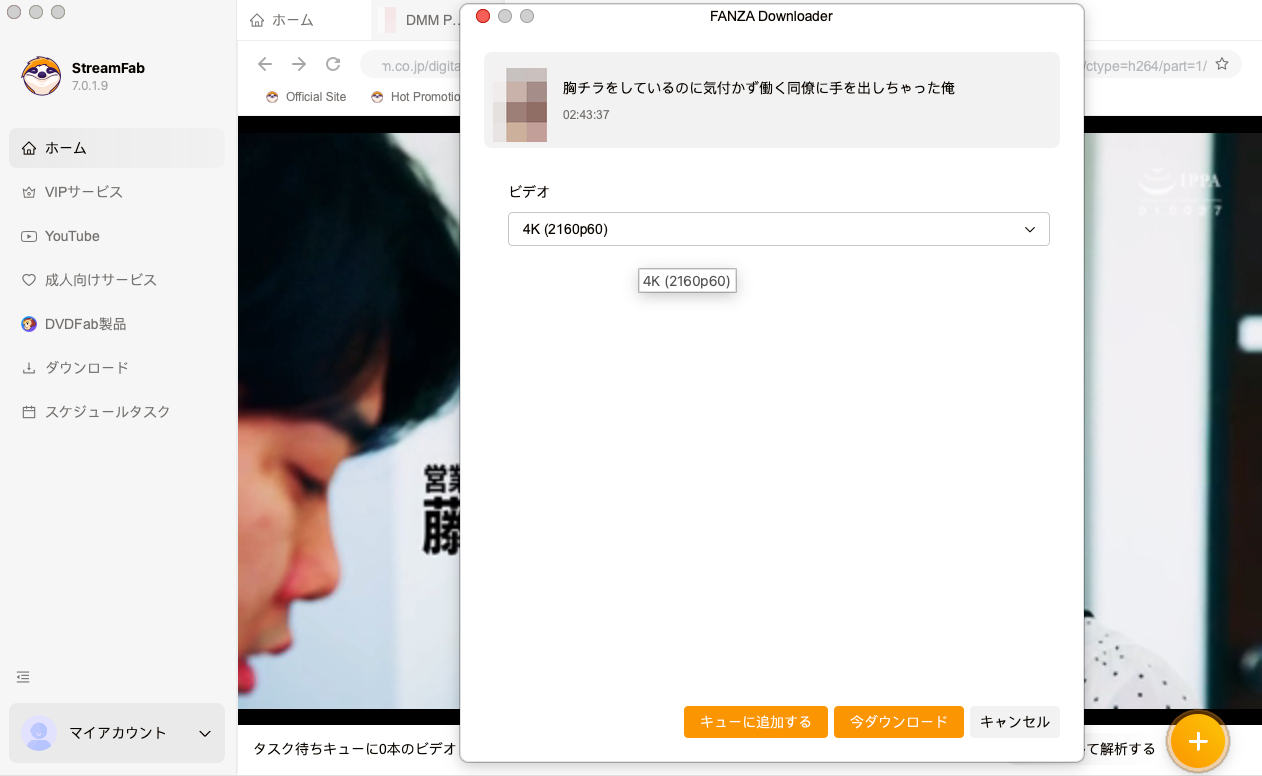
Task: Click キャンセル button
Action: (x=1015, y=722)
